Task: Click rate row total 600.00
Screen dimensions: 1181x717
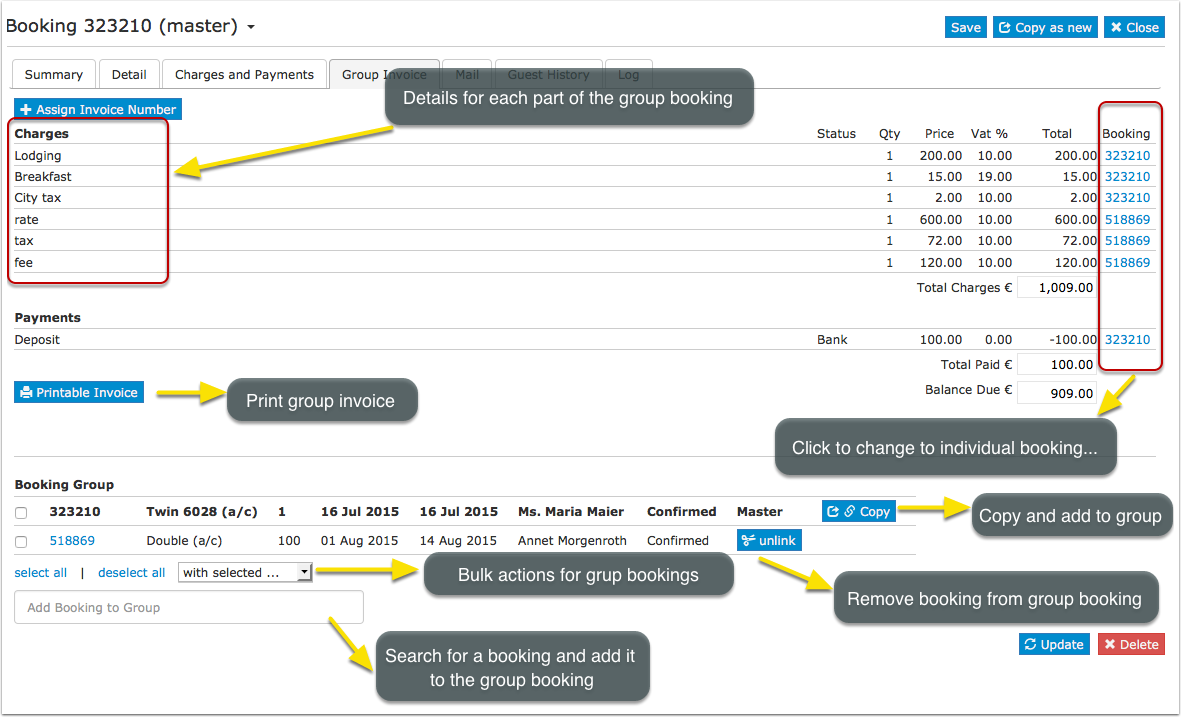Action: (1076, 220)
